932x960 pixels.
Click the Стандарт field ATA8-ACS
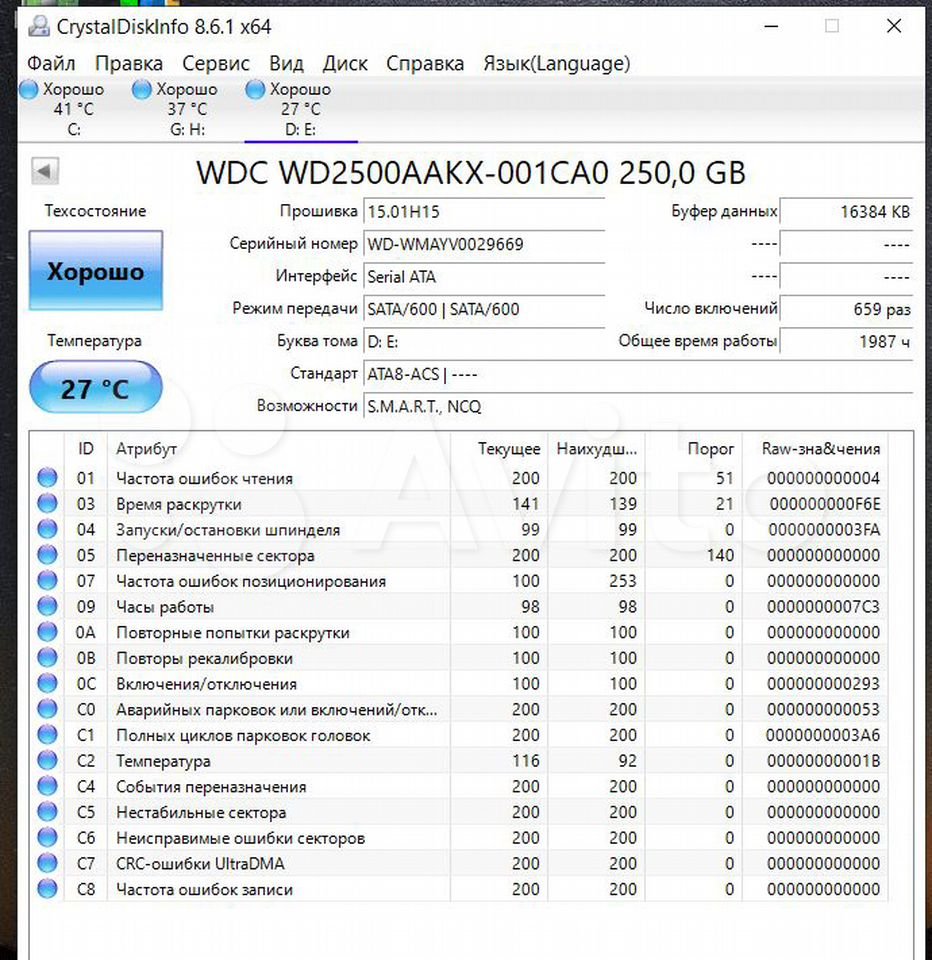click(638, 373)
